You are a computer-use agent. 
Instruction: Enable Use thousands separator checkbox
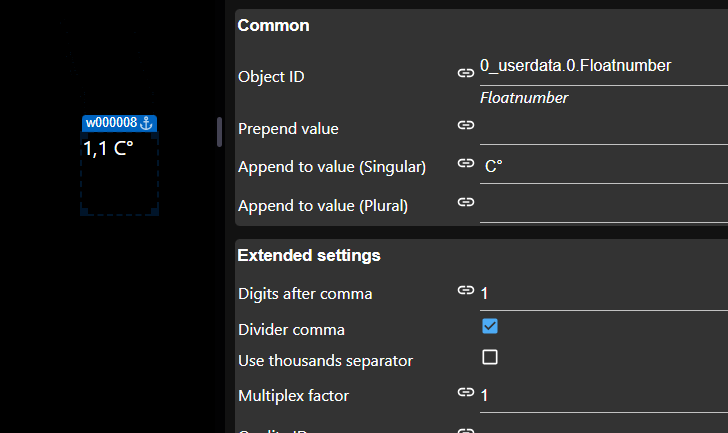490,357
